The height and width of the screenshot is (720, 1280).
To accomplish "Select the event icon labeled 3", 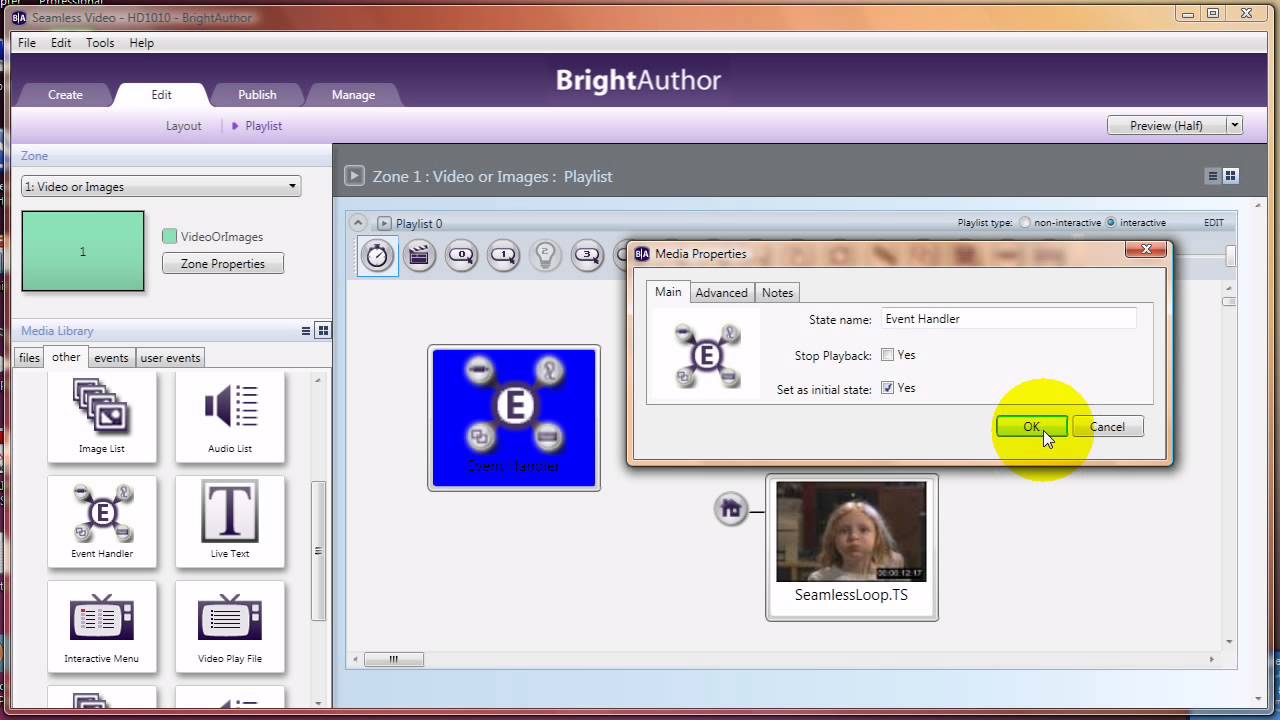I will [x=587, y=256].
